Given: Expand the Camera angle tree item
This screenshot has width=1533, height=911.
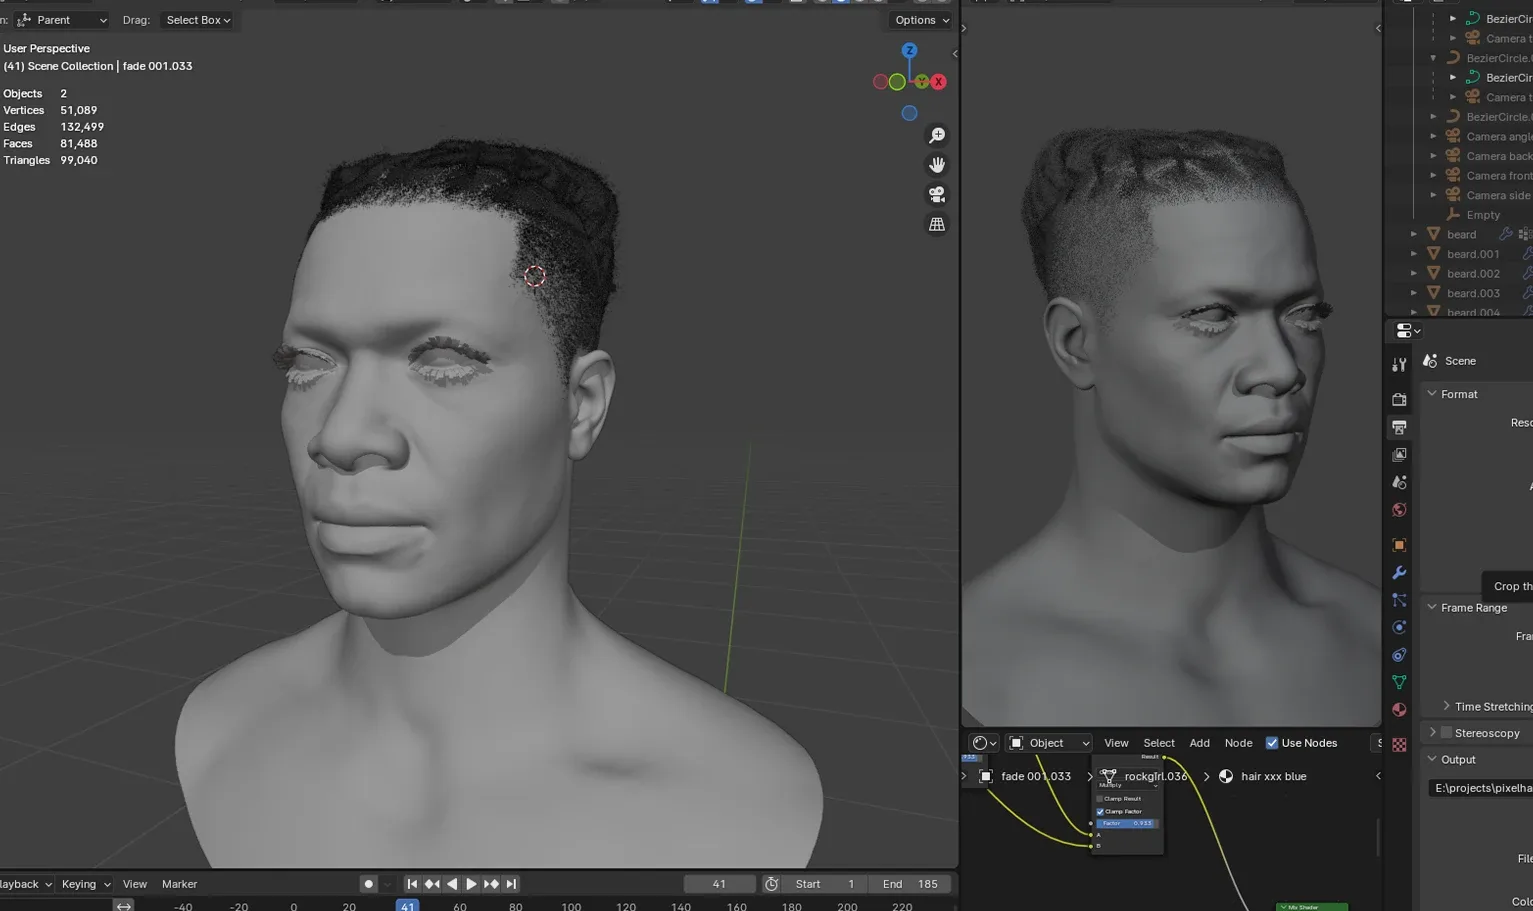Looking at the screenshot, I should click(x=1433, y=136).
